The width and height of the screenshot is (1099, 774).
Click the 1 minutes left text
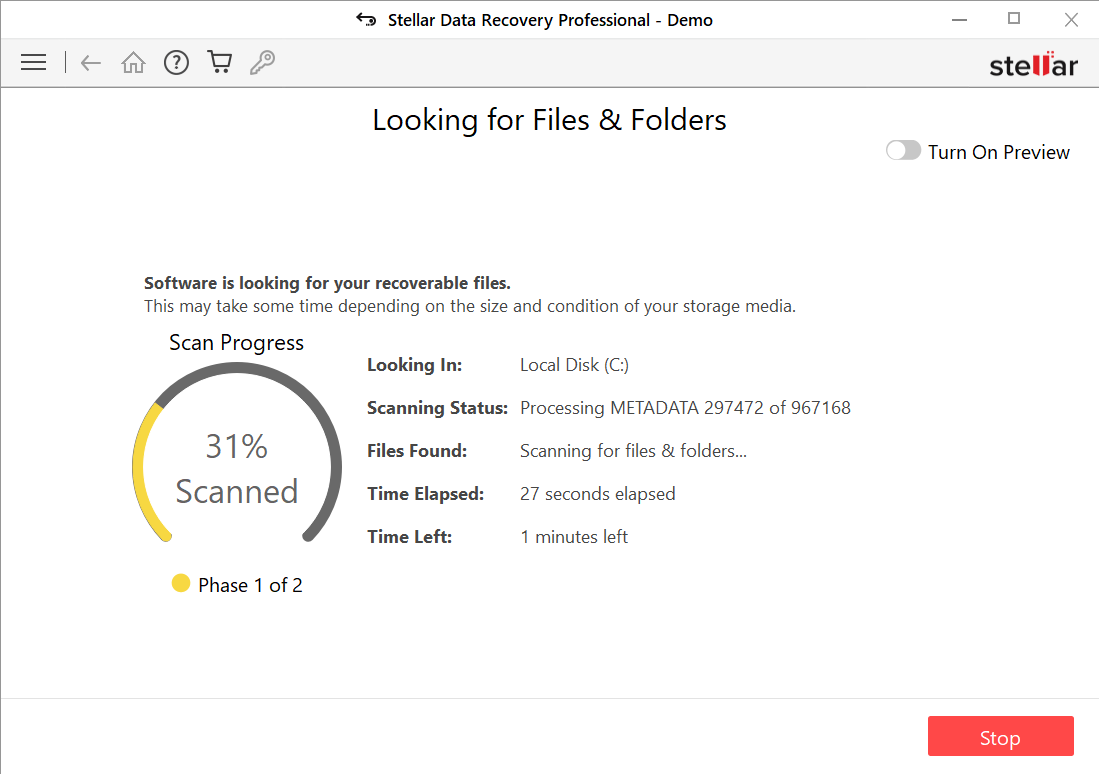tap(574, 537)
